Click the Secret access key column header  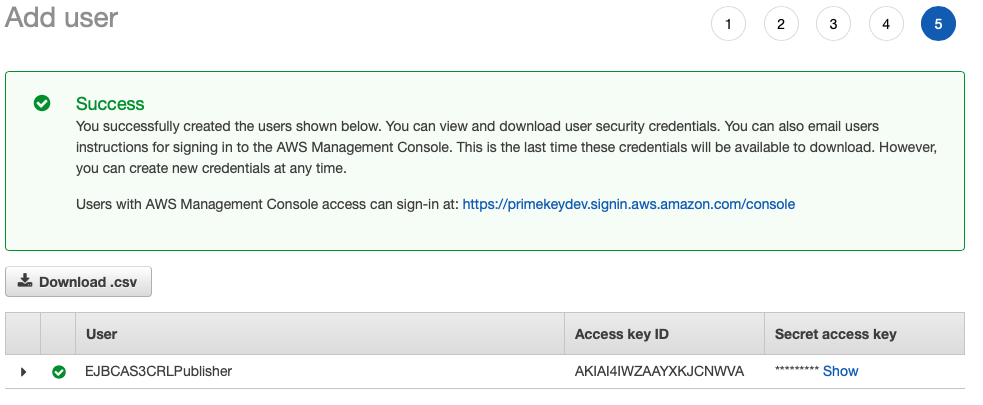835,334
